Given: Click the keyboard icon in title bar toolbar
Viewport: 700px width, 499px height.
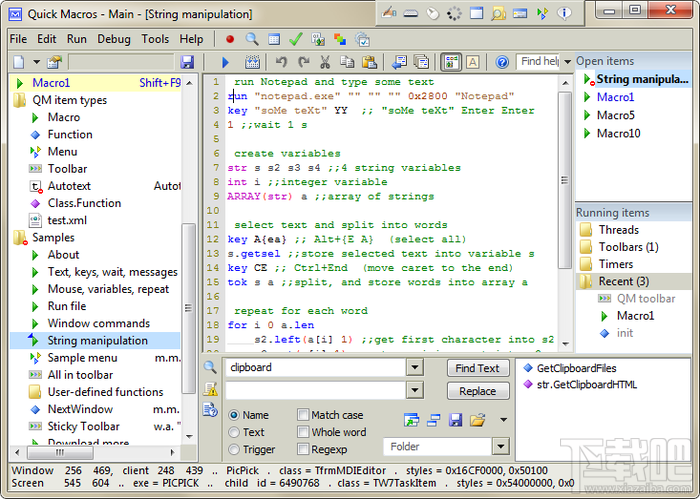Looking at the screenshot, I should pos(411,14).
